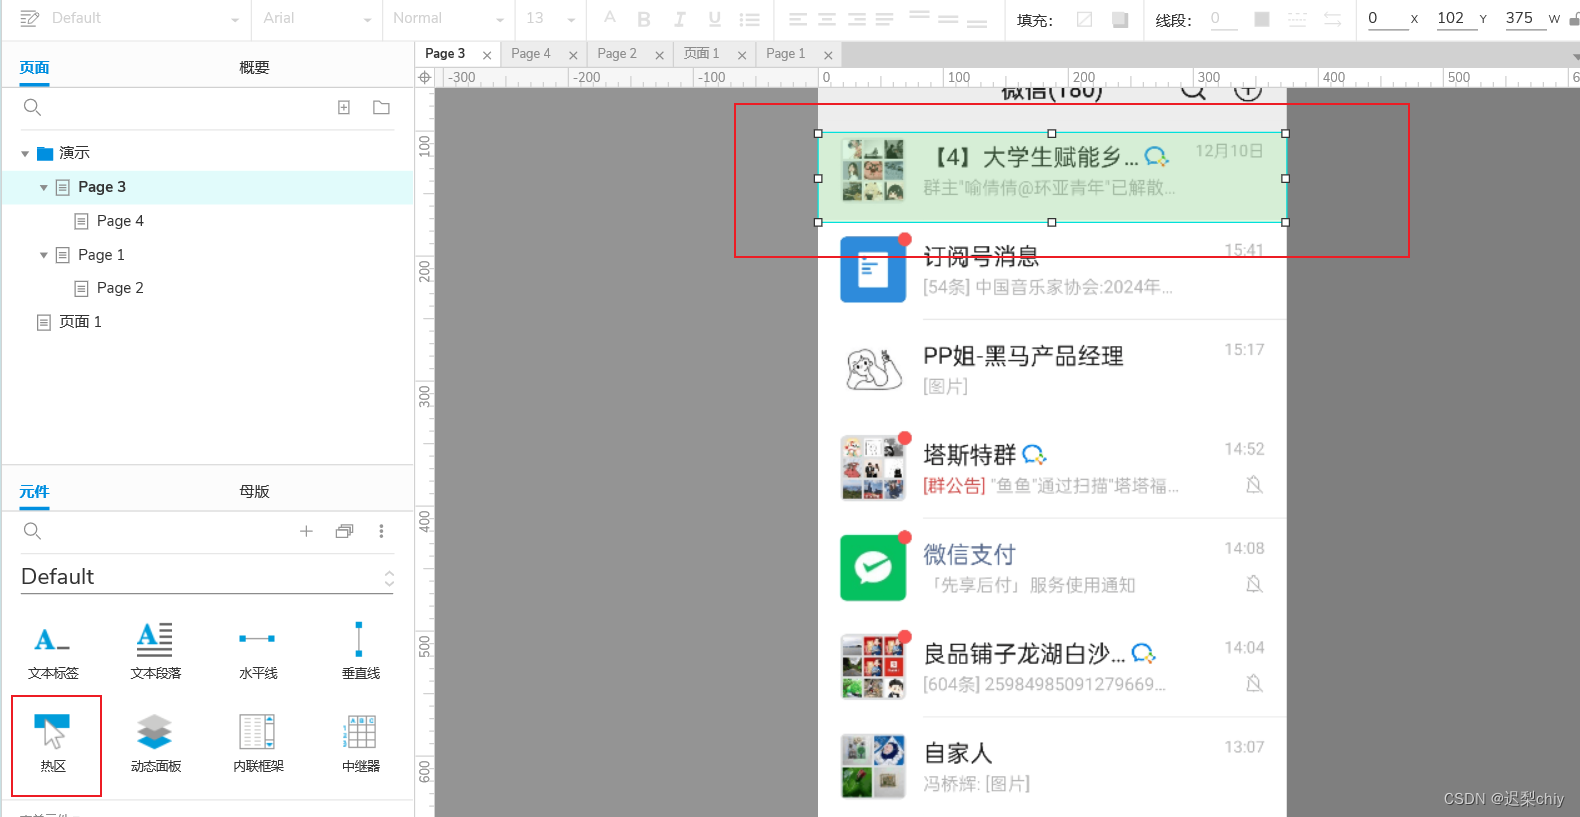Click the style editor icon beside Default
Screen dimensions: 1580x817
[29, 18]
